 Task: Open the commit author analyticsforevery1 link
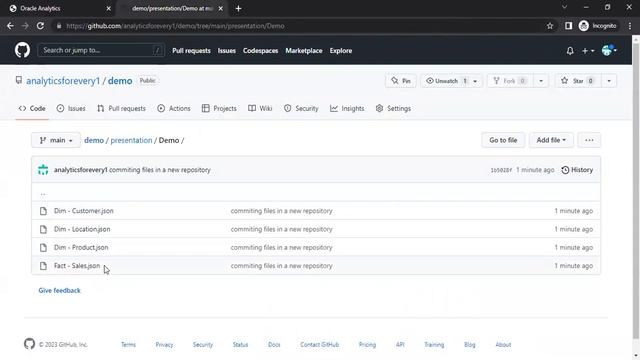[x=80, y=170]
